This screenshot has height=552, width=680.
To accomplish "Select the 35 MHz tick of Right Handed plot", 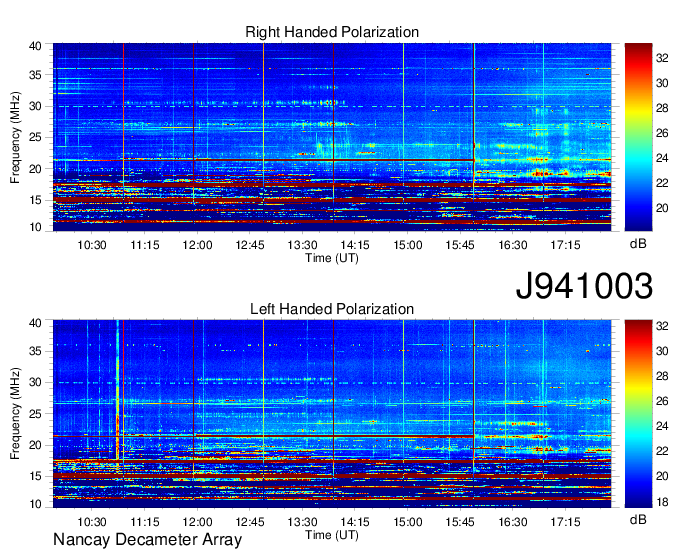I will pyautogui.click(x=35, y=75).
